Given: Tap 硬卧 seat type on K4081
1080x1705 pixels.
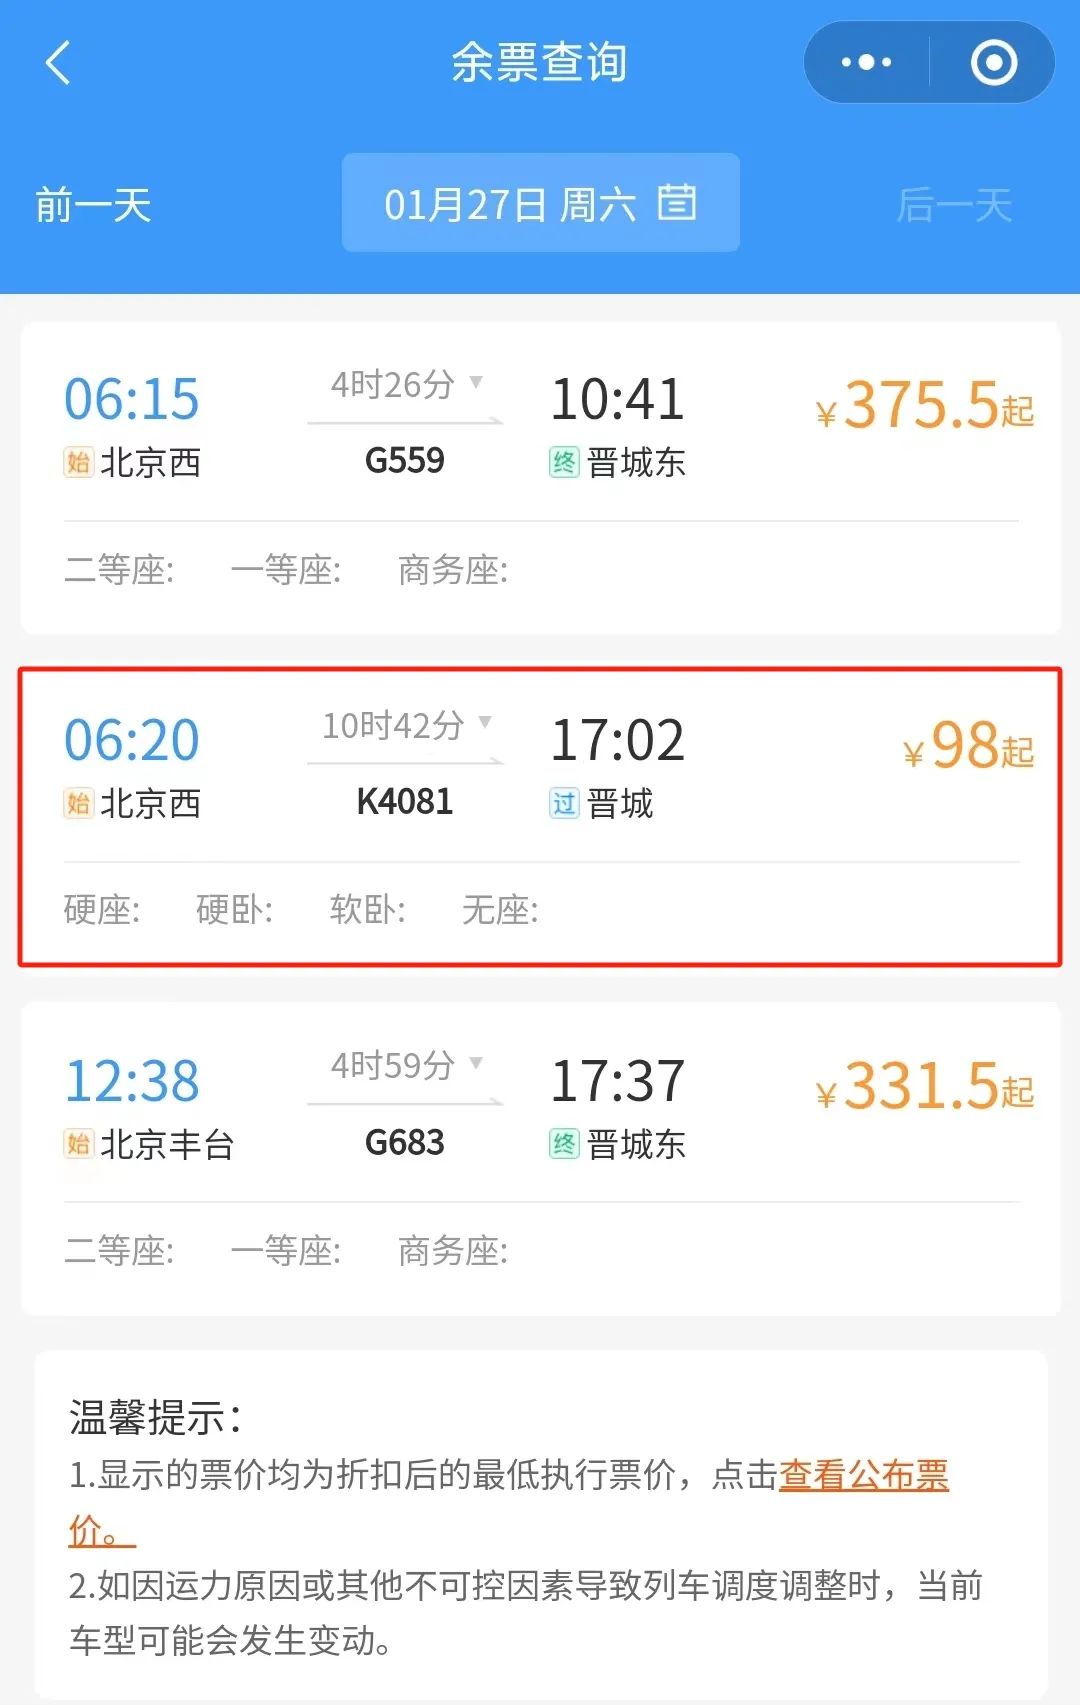Looking at the screenshot, I should click(234, 910).
